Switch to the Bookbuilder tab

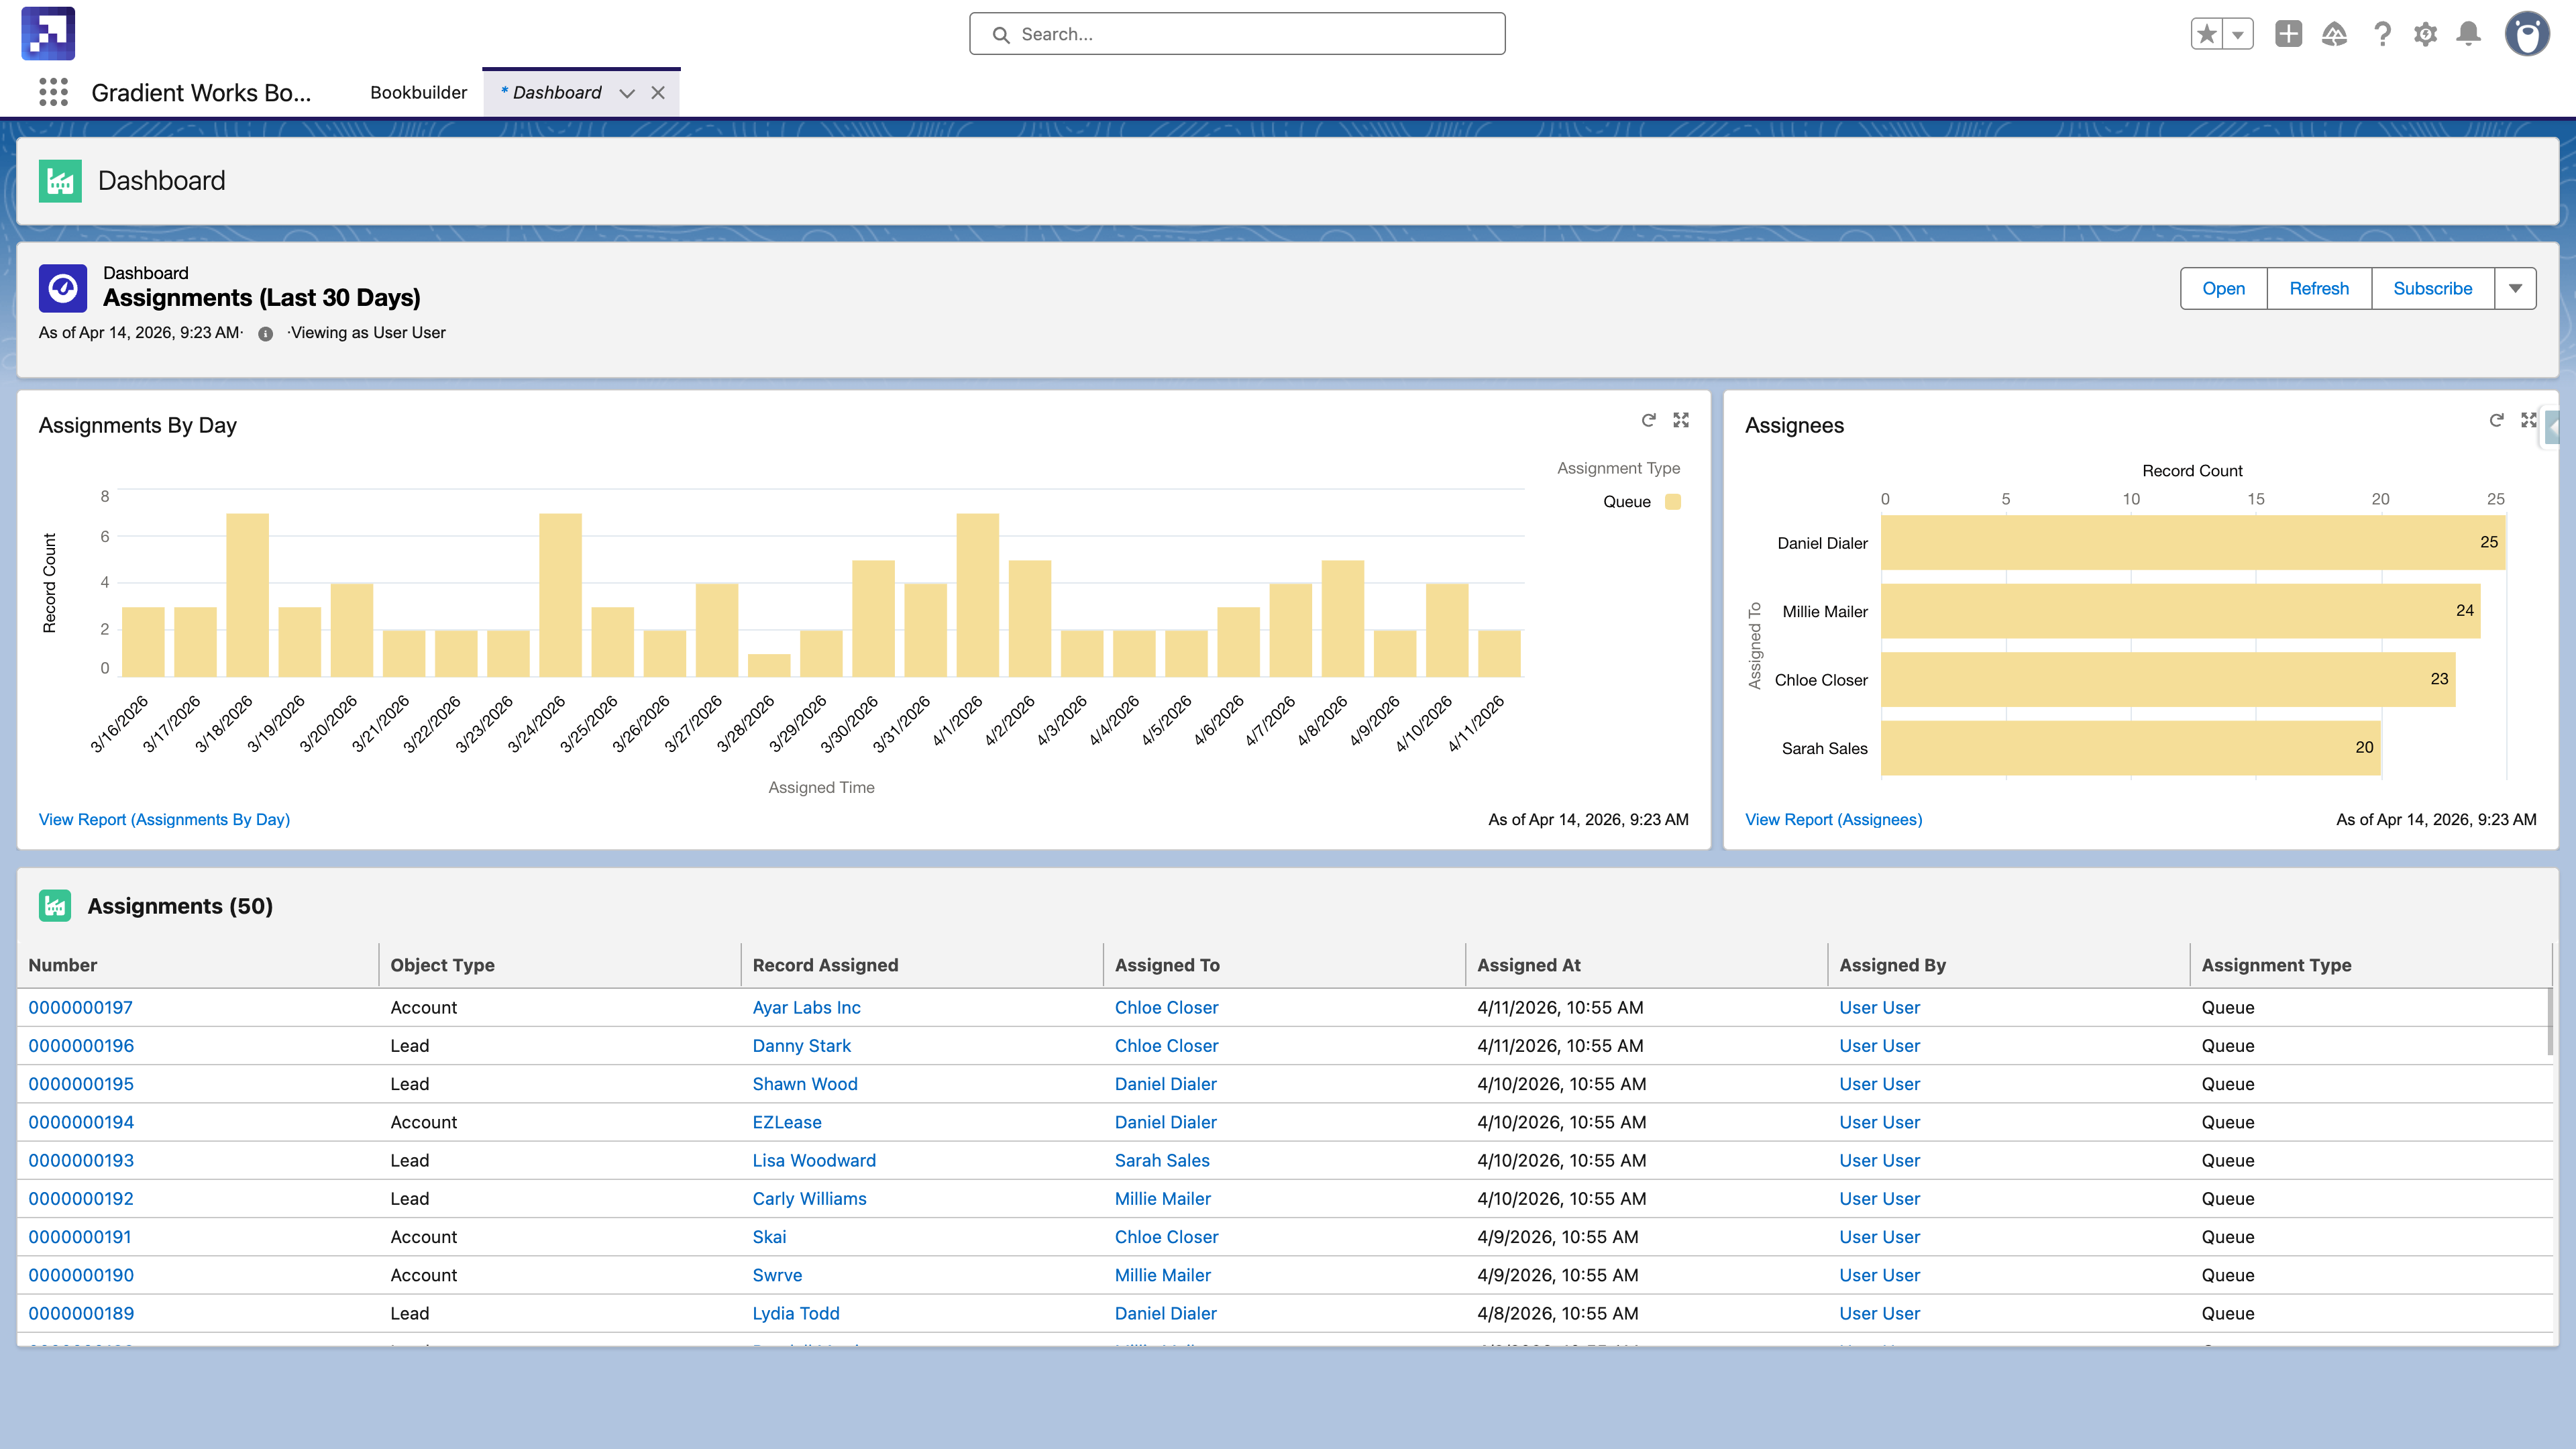pyautogui.click(x=418, y=92)
